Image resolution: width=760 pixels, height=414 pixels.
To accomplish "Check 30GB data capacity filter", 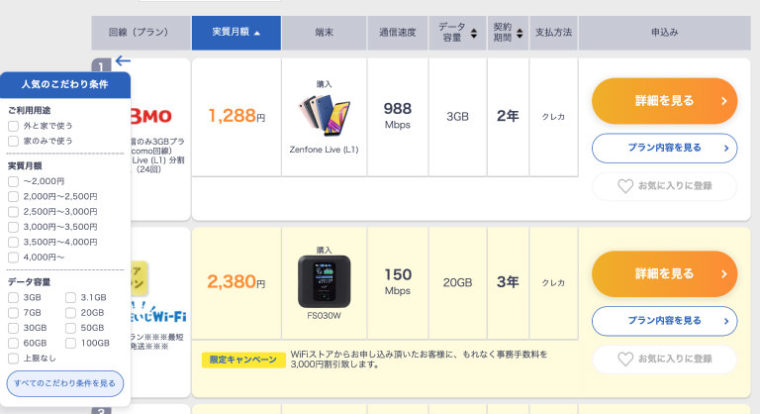I will 13,328.
